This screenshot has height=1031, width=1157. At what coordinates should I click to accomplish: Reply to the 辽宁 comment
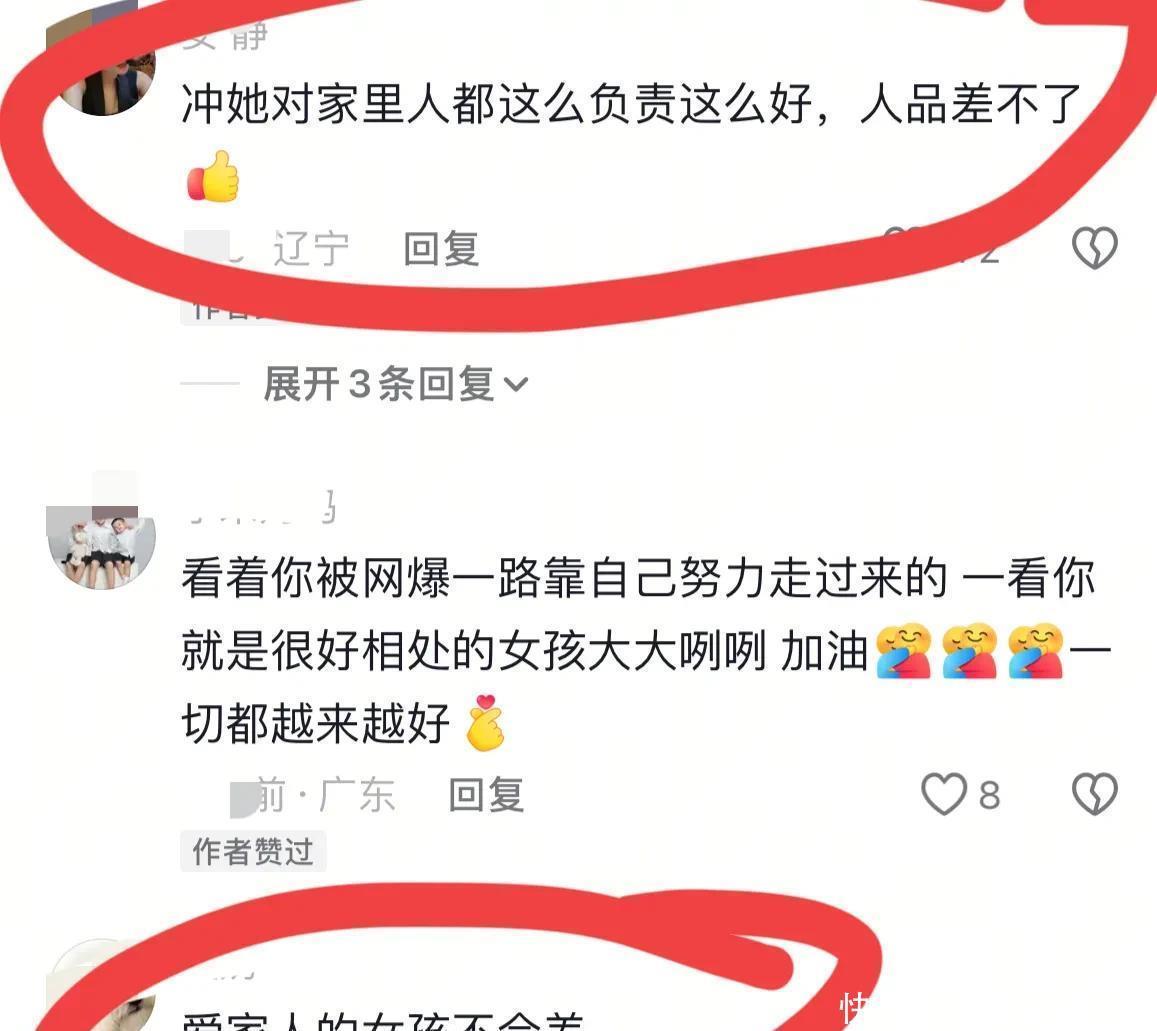[x=441, y=249]
